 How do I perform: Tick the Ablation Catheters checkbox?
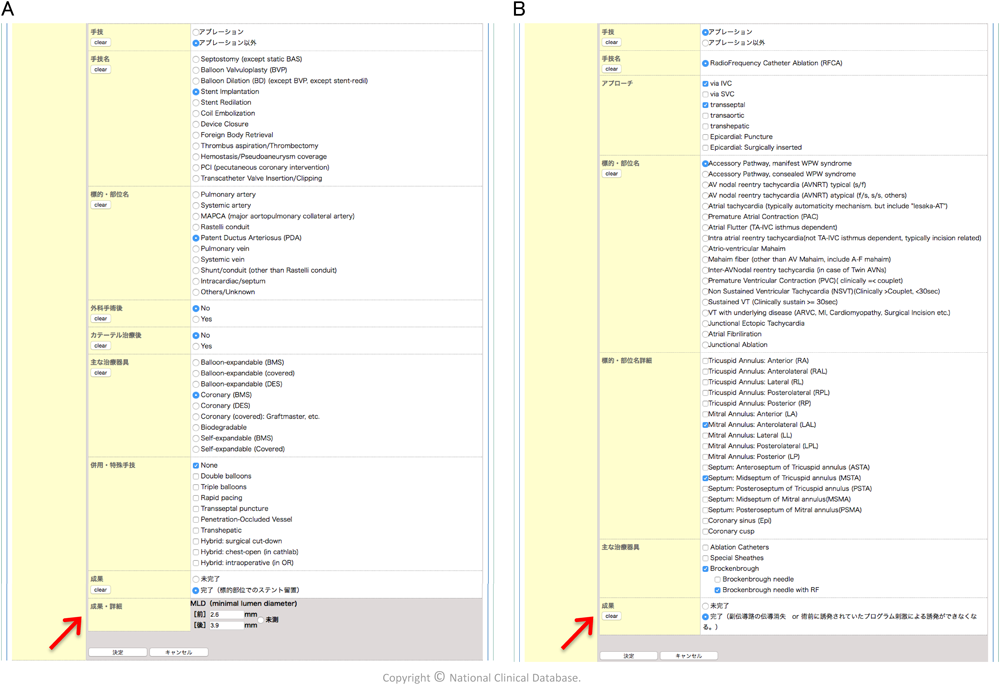click(705, 548)
